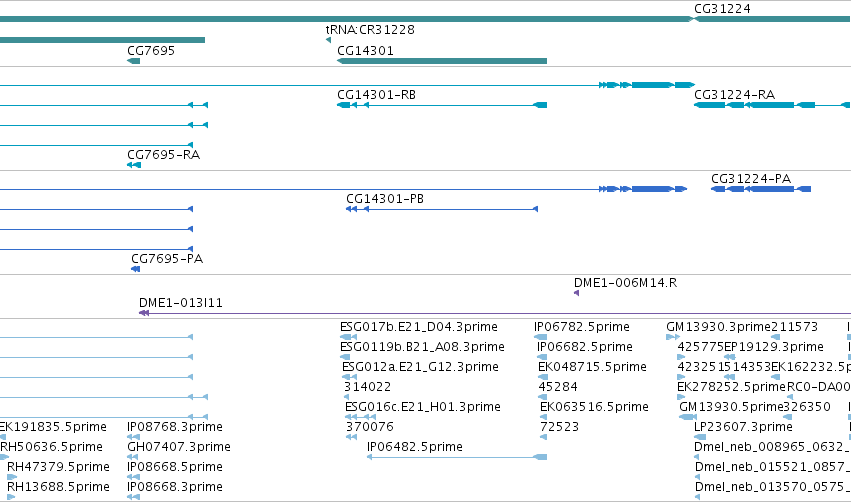Image resolution: width=851 pixels, height=502 pixels.
Task: Click the GH07407.3prime EST arrows
Action: click(132, 457)
